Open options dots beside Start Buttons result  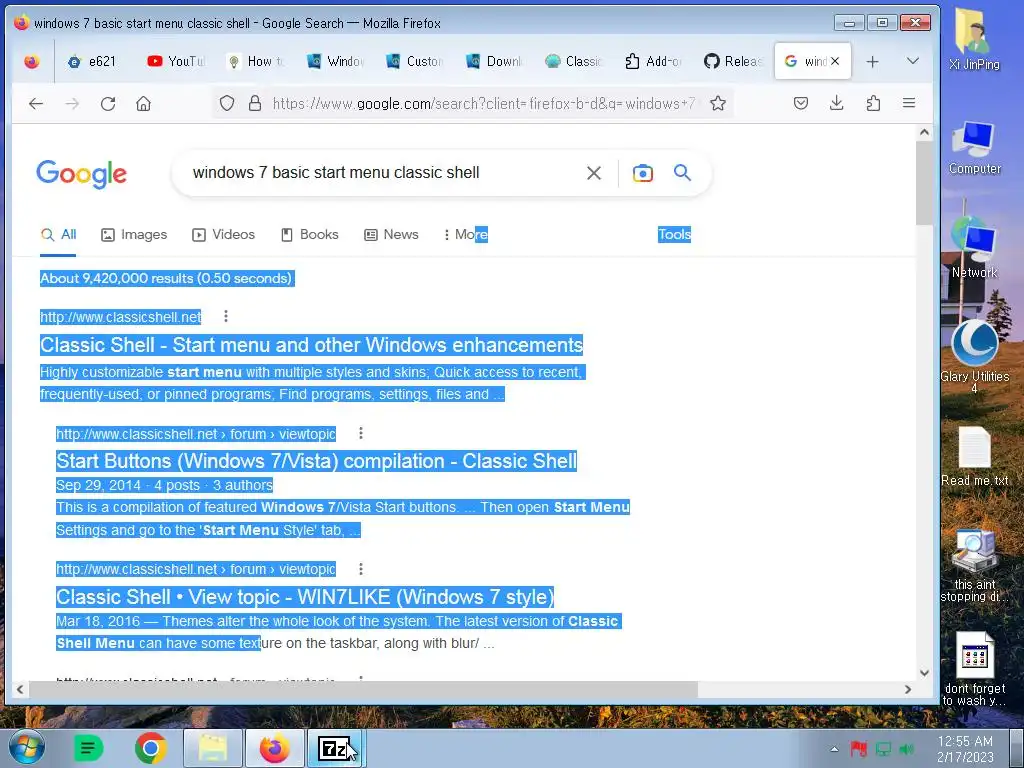coord(360,433)
